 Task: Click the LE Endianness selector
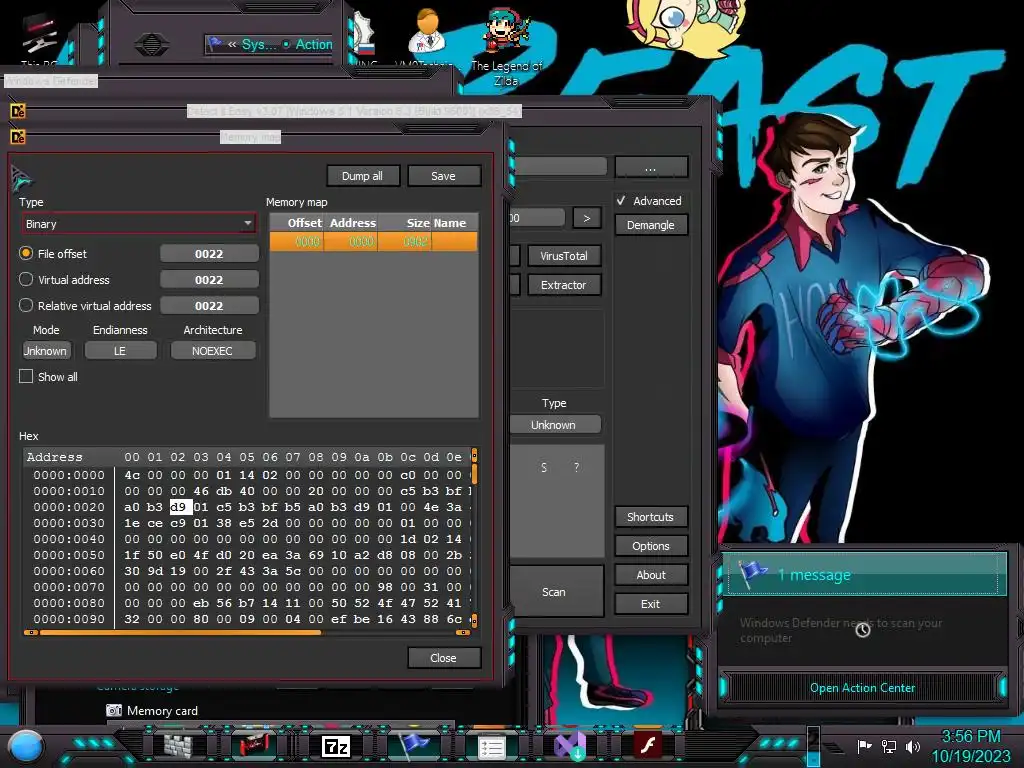click(x=120, y=351)
